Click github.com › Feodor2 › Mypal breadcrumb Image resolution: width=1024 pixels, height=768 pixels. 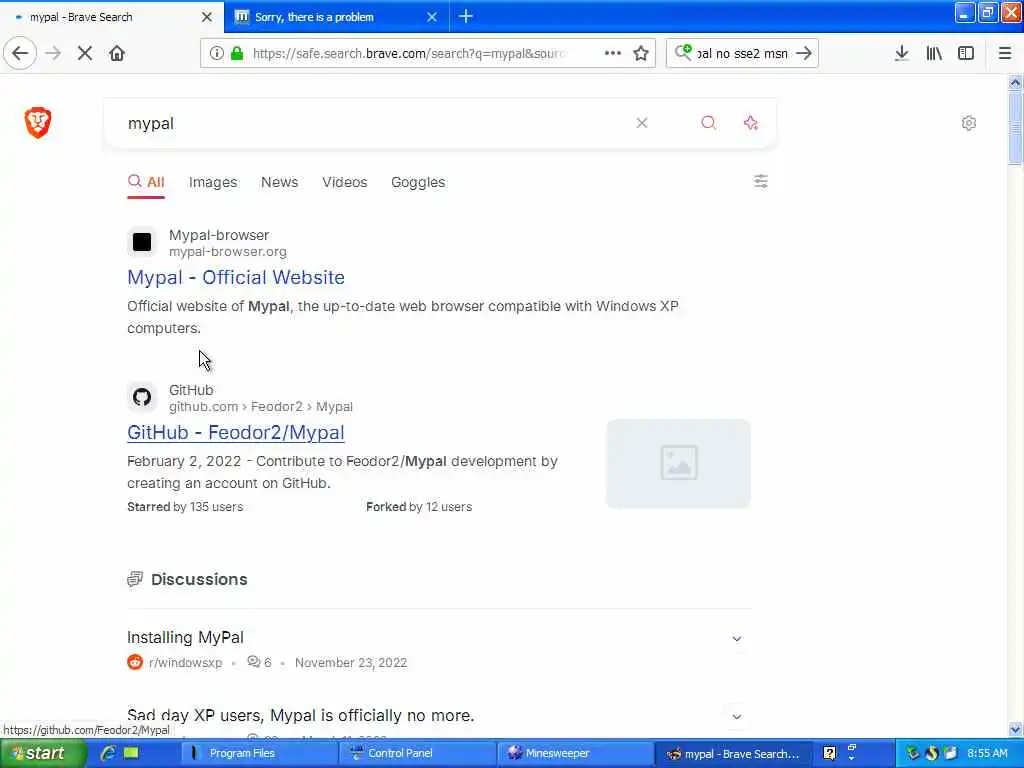[261, 406]
